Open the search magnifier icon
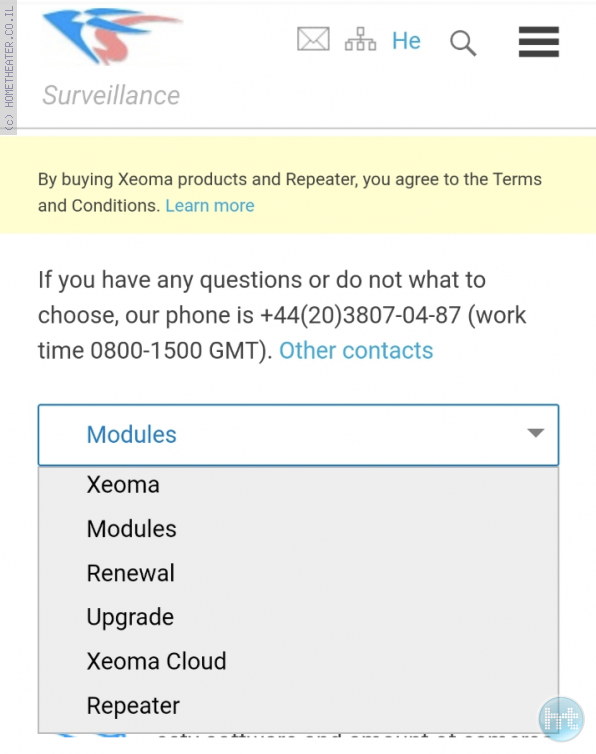The image size is (596, 754). (x=463, y=43)
